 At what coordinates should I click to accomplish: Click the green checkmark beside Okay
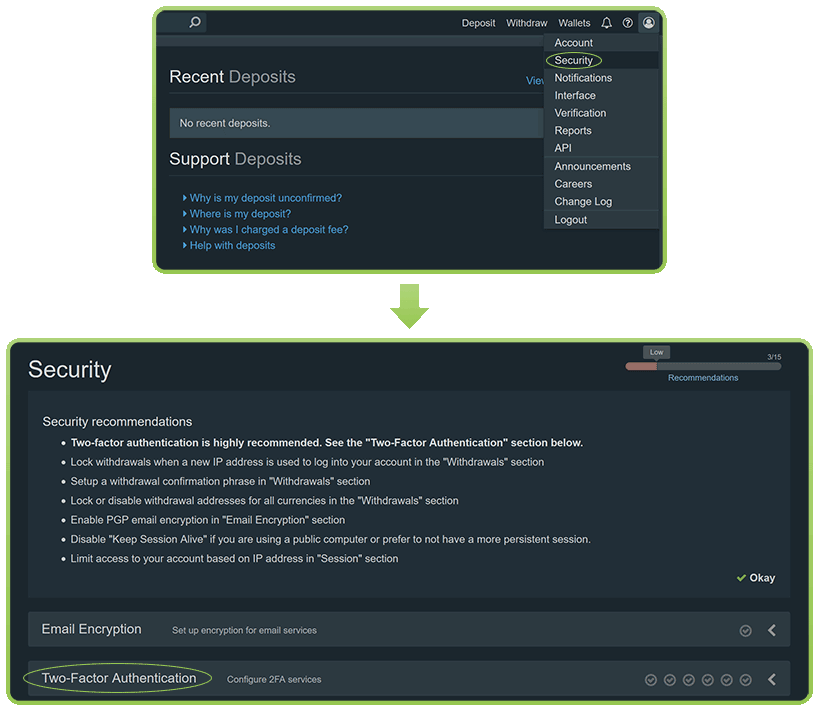(x=741, y=578)
